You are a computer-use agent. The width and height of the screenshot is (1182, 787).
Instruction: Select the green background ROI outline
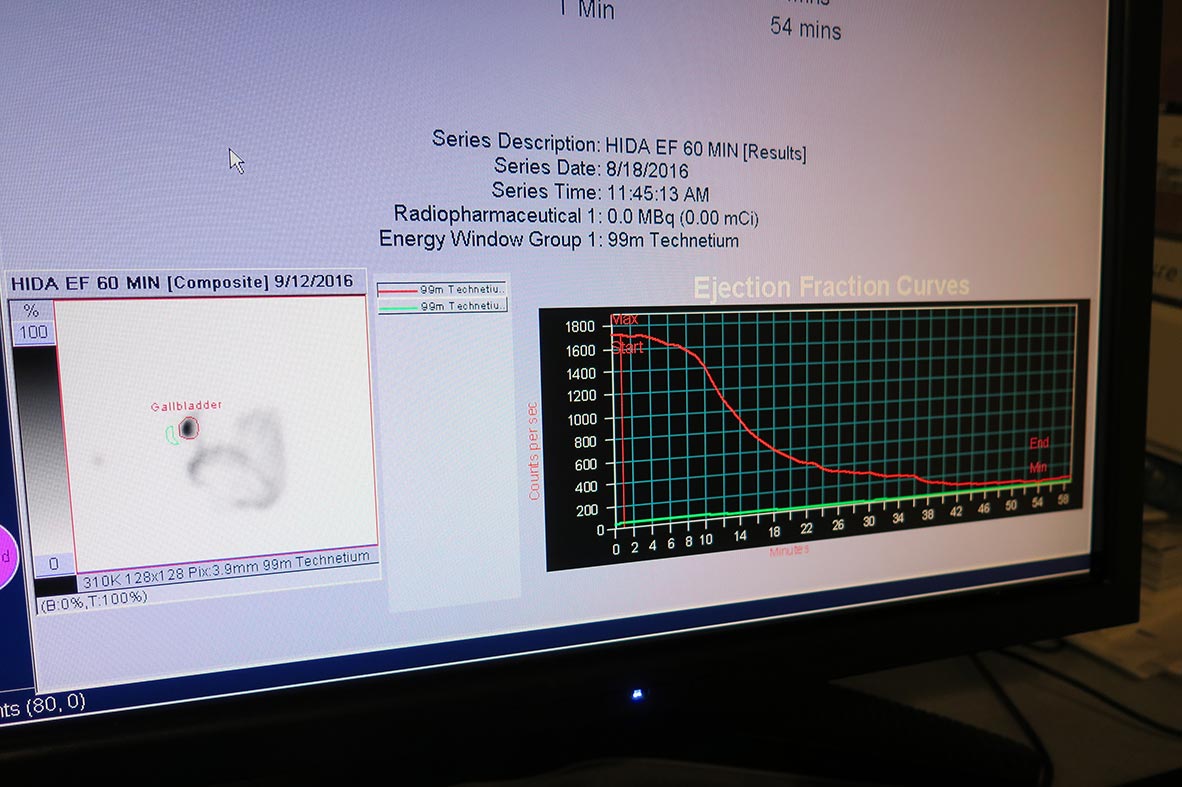pyautogui.click(x=172, y=435)
